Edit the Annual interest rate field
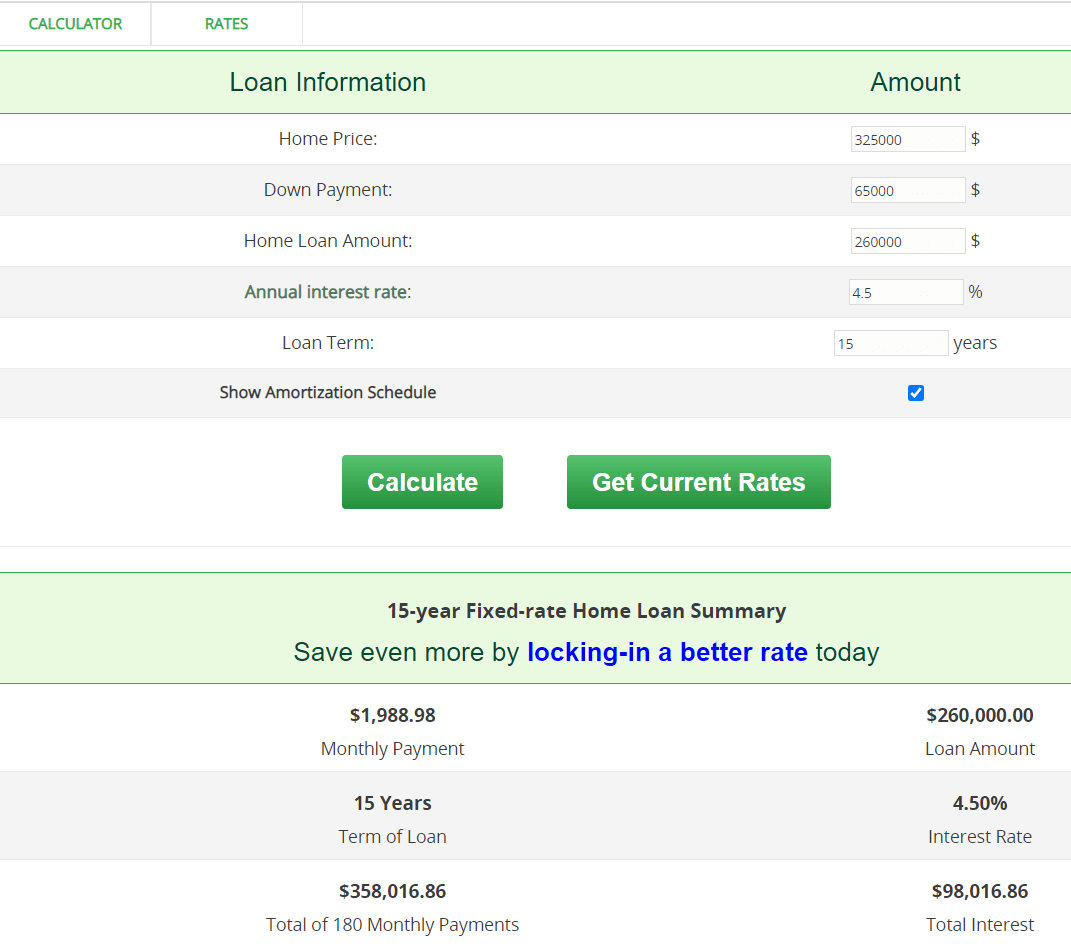The height and width of the screenshot is (944, 1071). coord(906,292)
